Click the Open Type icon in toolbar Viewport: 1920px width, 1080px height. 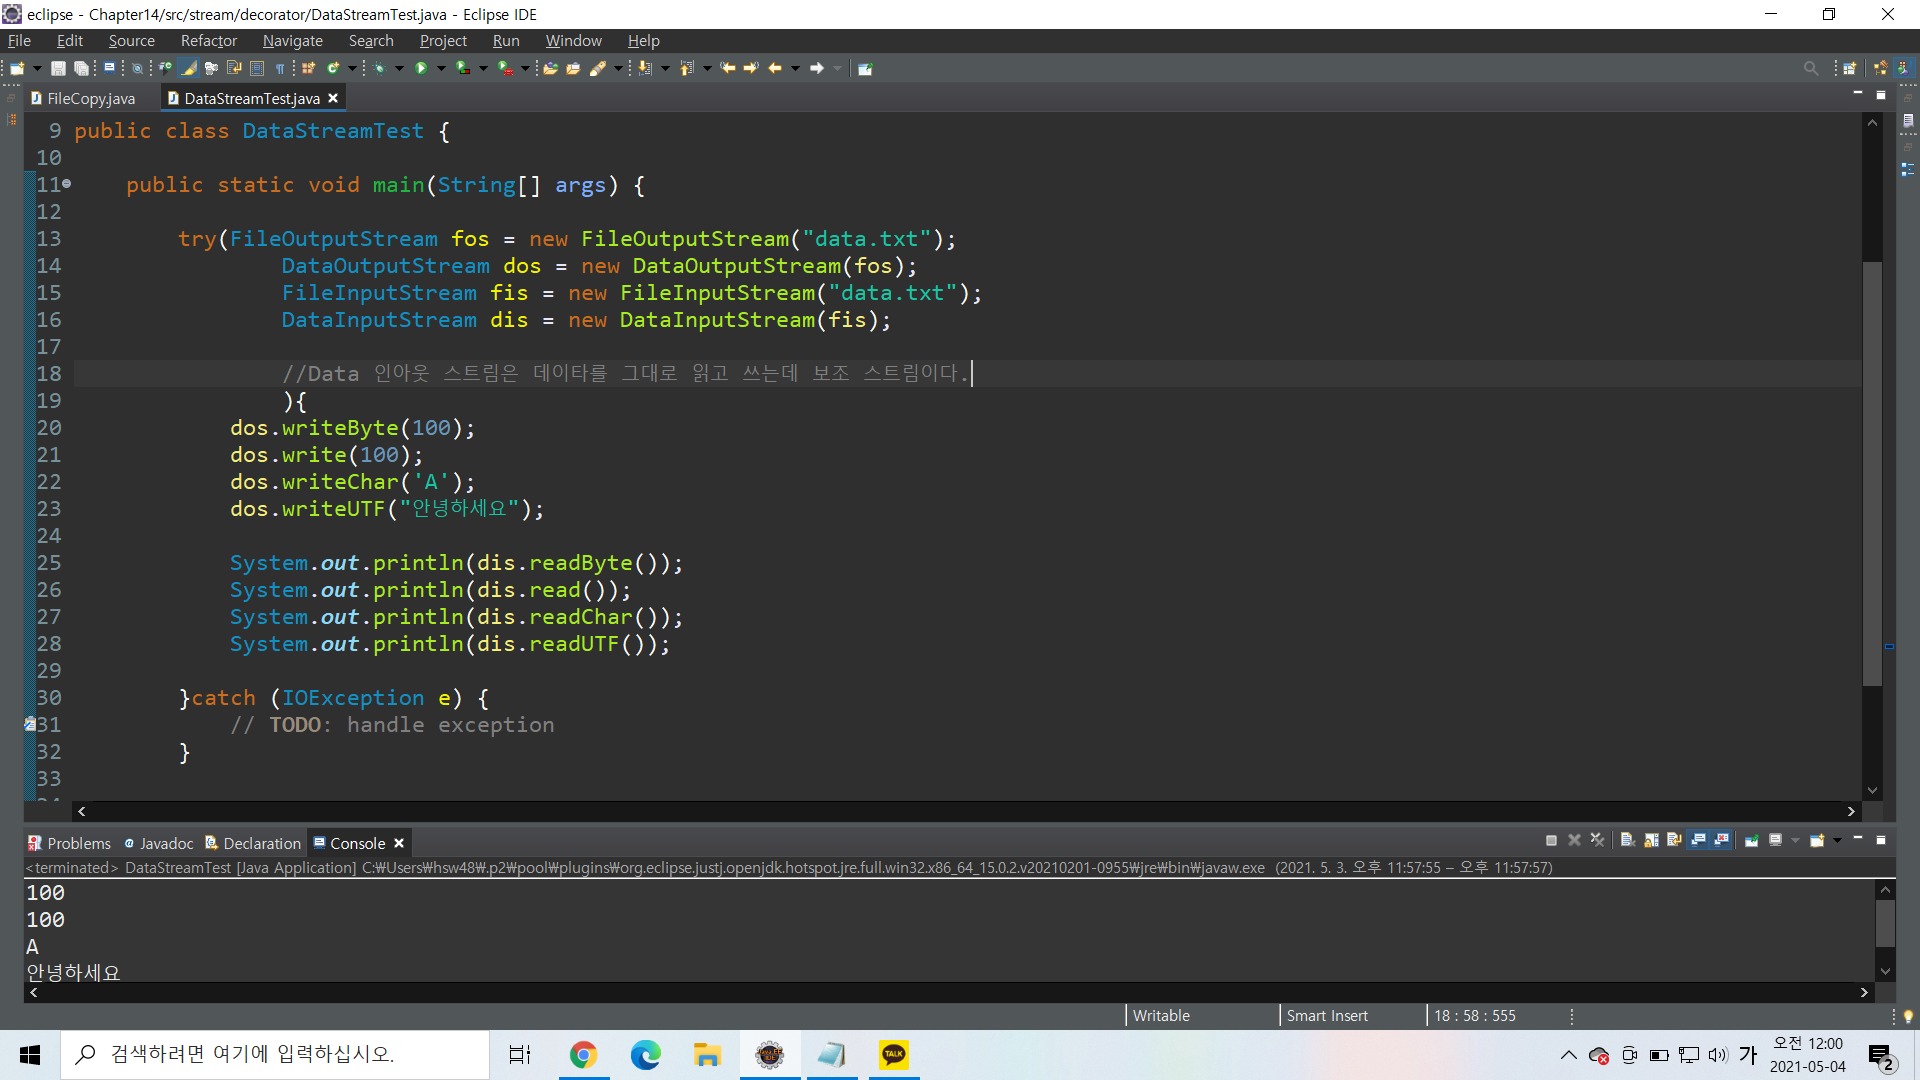[550, 68]
